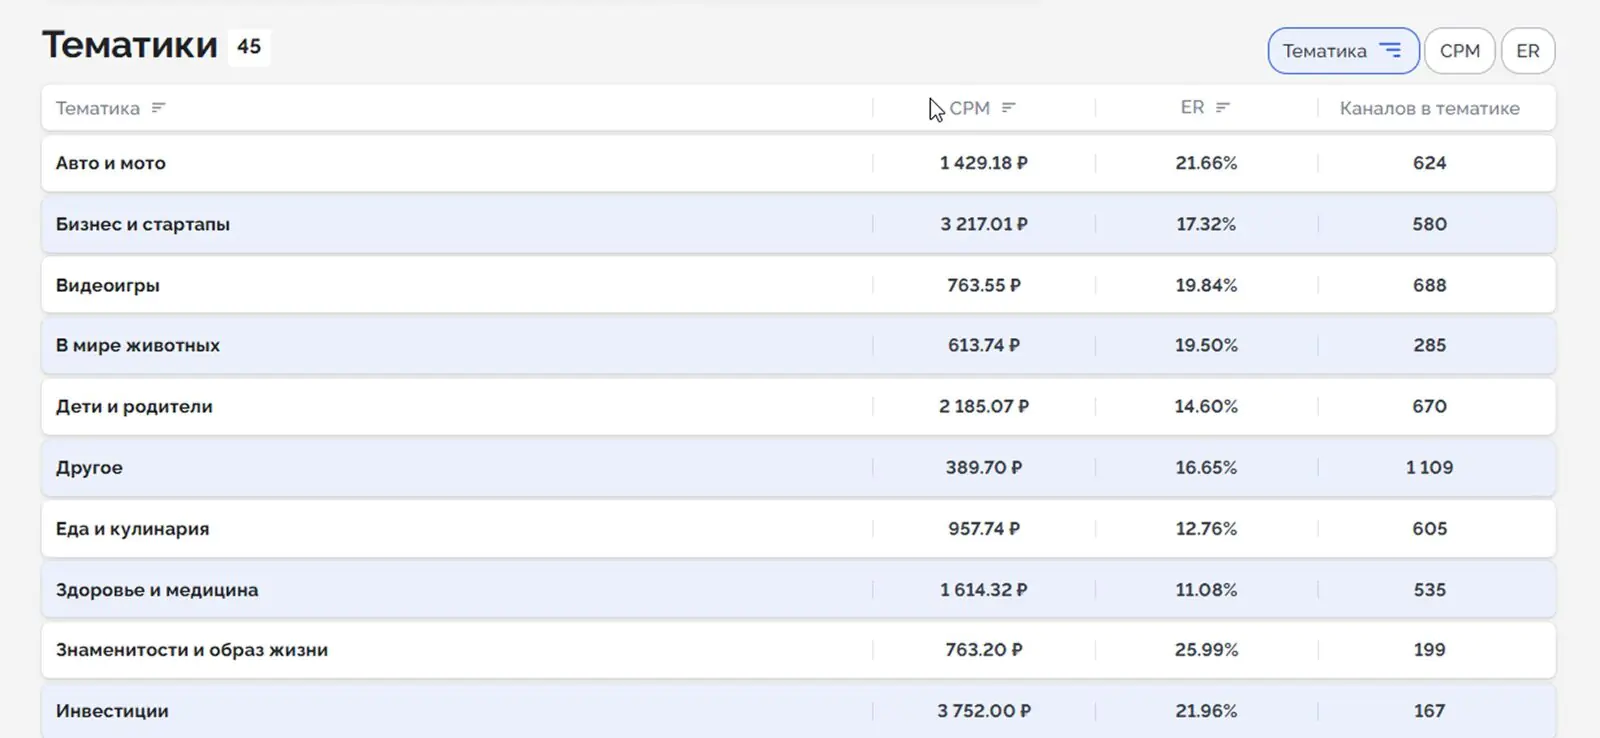The height and width of the screenshot is (738, 1600).
Task: Select the Видеоигры topic row
Action: pos(108,285)
